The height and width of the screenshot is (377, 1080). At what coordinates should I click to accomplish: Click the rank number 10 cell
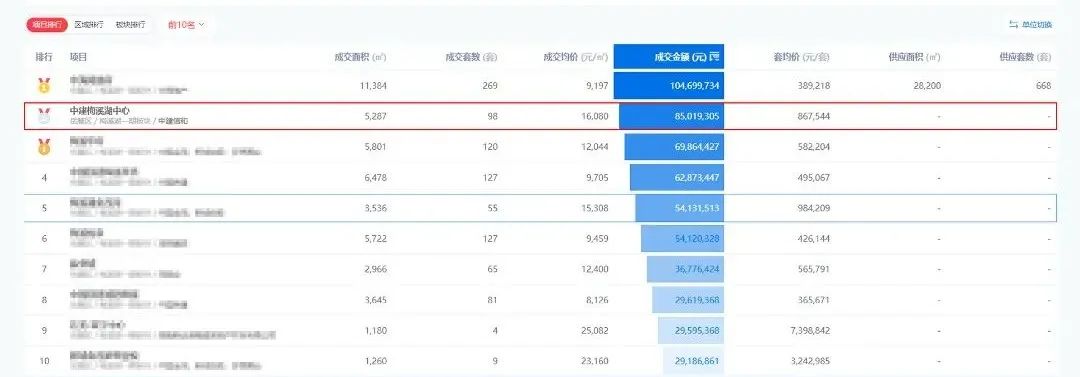tap(44, 360)
